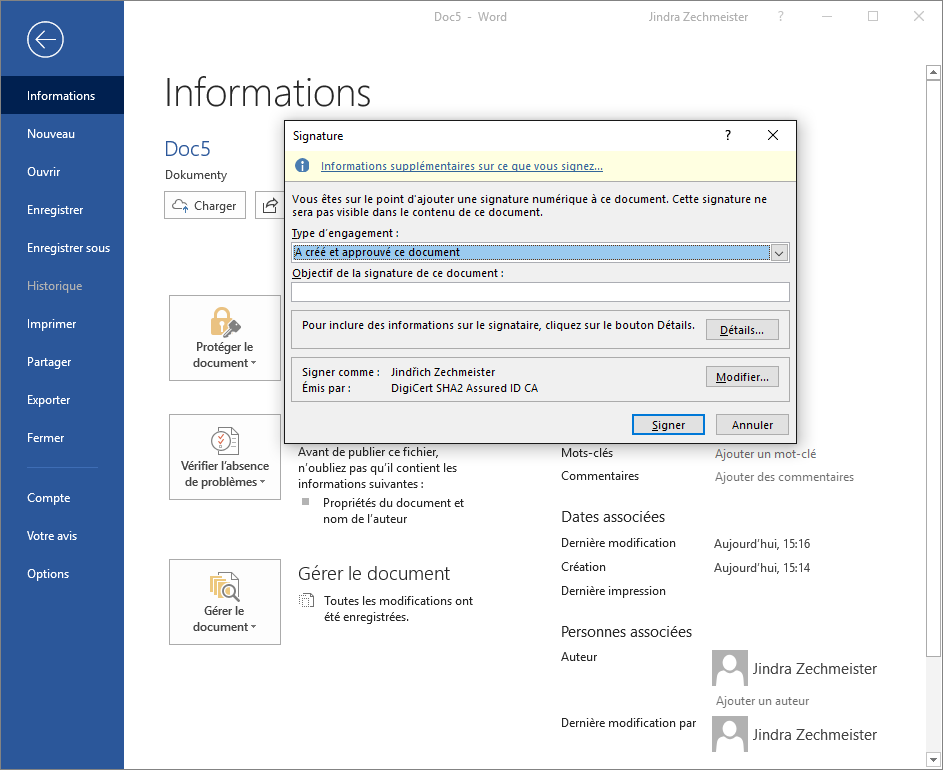Click the Objectif de la signature text field

[540, 292]
